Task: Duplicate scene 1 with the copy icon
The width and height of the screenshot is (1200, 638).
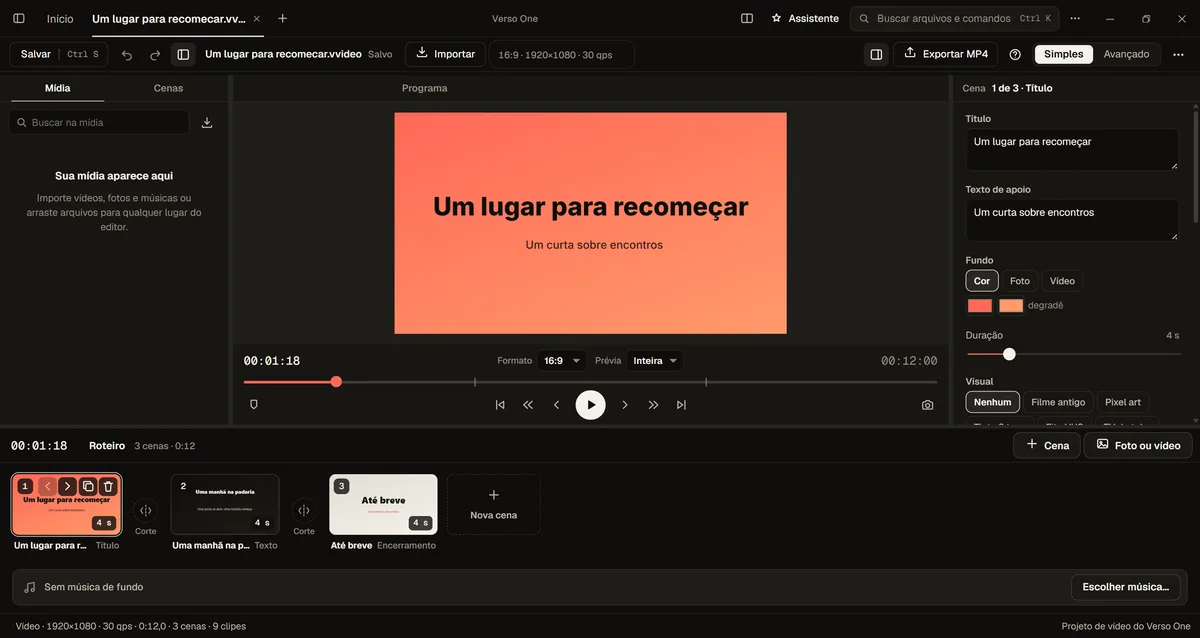Action: (x=88, y=487)
